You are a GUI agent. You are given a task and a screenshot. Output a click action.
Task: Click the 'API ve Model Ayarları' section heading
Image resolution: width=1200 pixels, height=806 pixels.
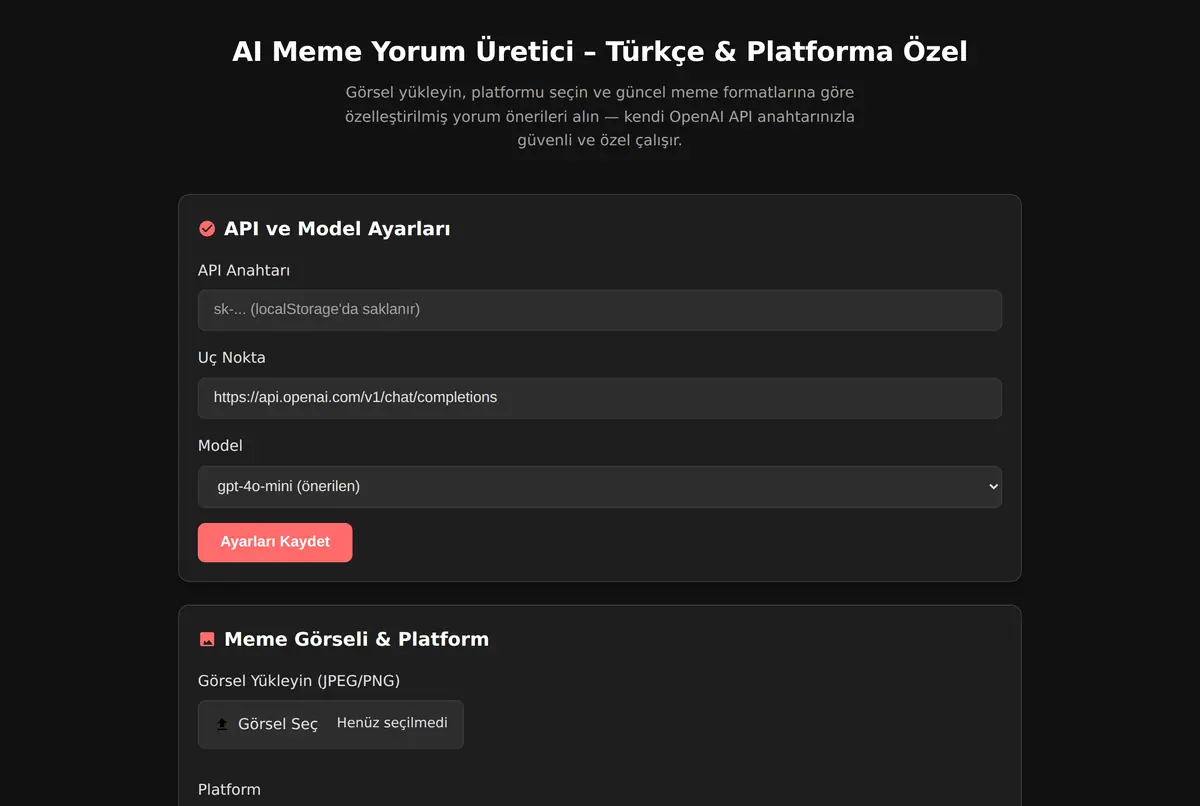[337, 229]
